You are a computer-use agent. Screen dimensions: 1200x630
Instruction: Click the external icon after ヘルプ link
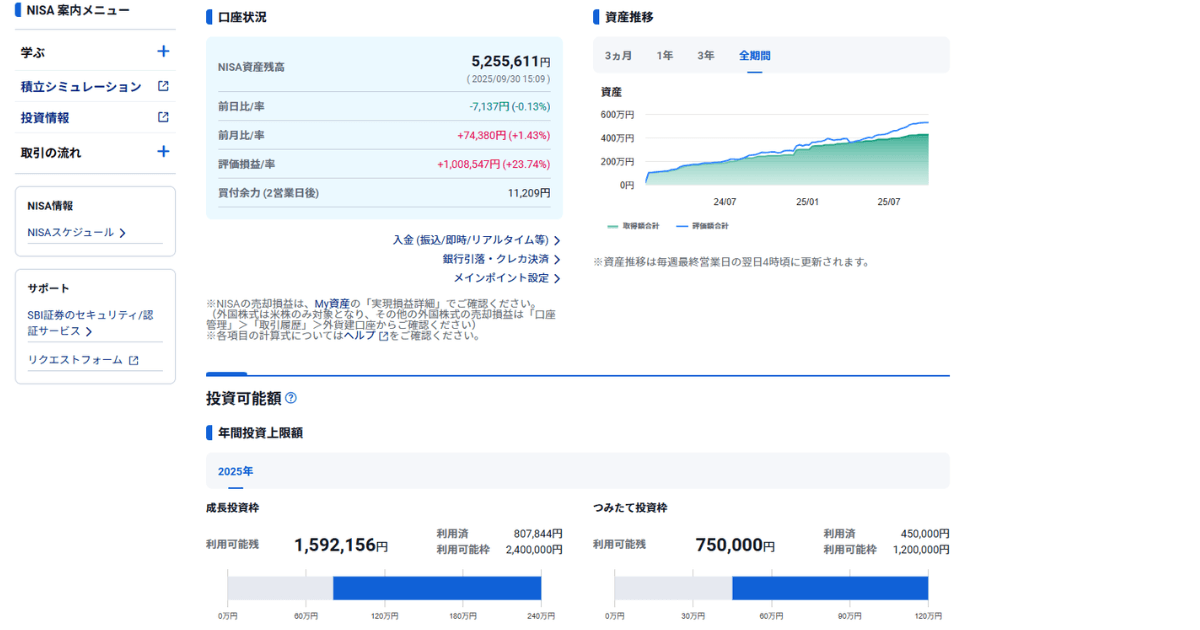(x=383, y=336)
